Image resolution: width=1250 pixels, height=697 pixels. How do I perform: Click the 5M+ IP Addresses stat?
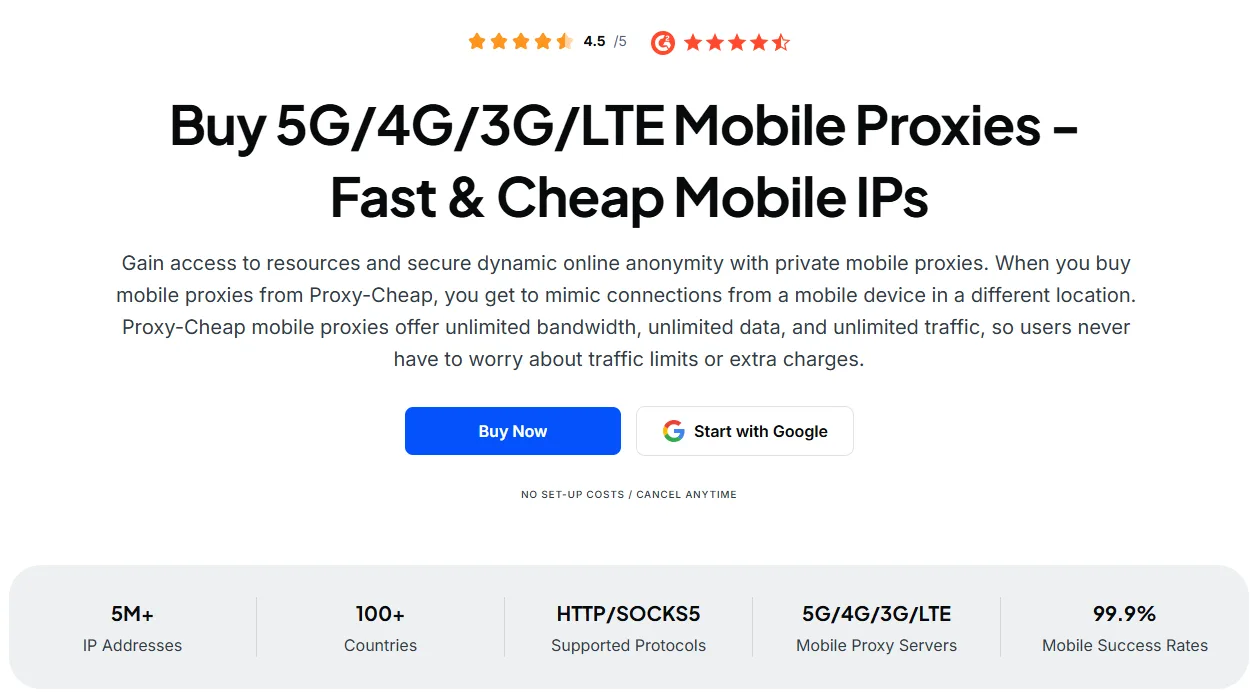(132, 628)
